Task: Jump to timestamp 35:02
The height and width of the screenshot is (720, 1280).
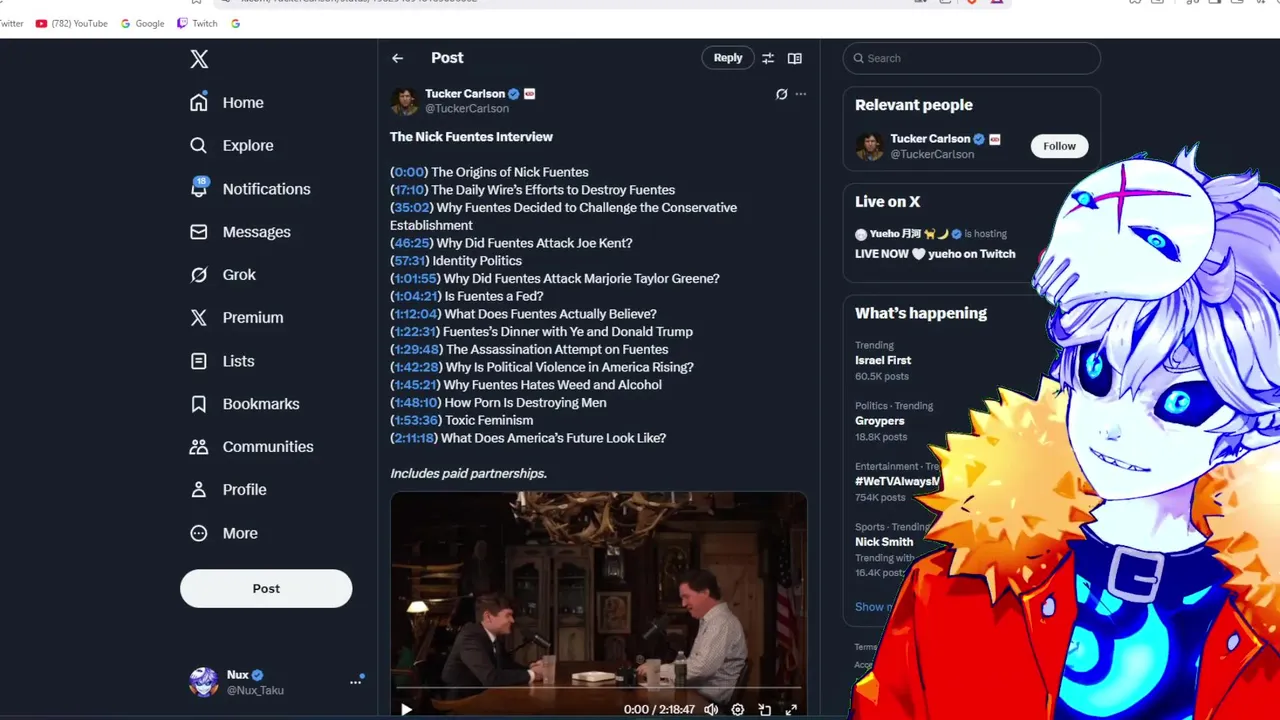Action: coord(413,208)
